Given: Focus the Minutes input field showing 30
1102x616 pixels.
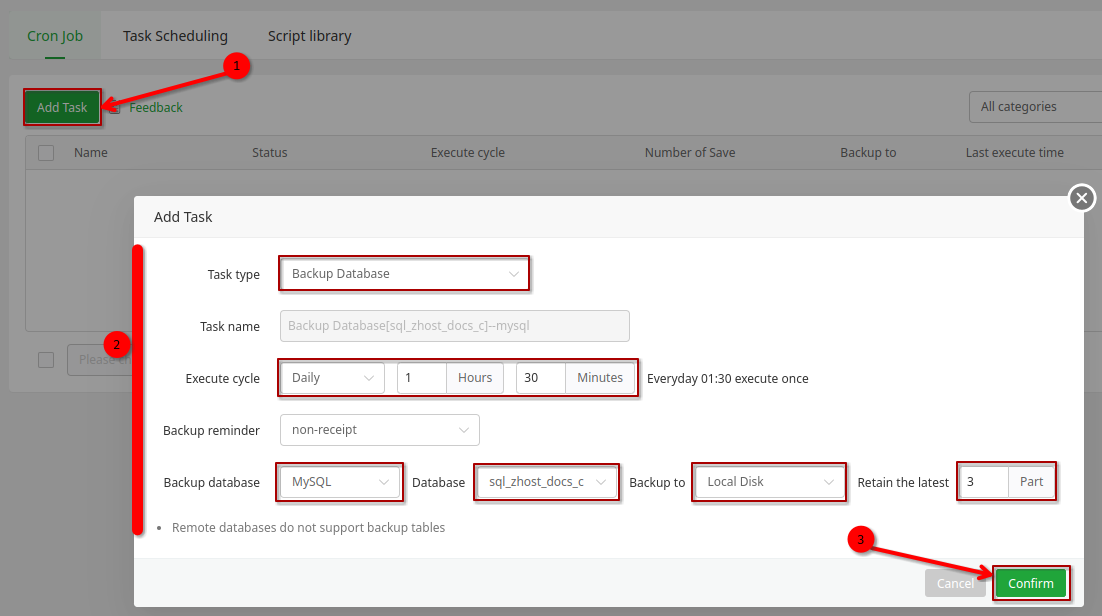Looking at the screenshot, I should pos(541,378).
